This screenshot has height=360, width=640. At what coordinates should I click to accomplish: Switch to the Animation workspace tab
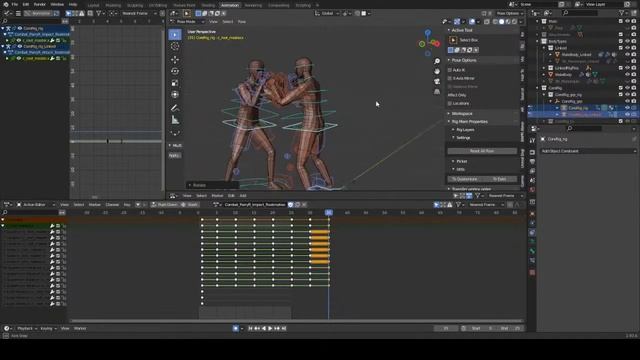coord(230,5)
